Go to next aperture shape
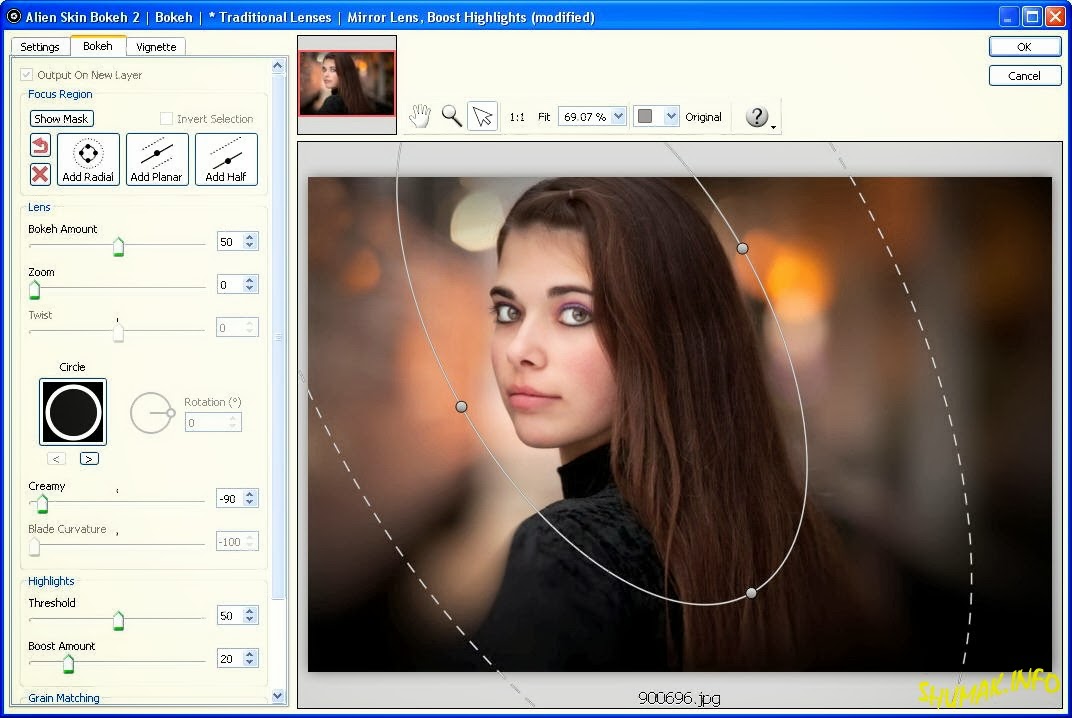Viewport: 1072px width, 718px height. (89, 459)
